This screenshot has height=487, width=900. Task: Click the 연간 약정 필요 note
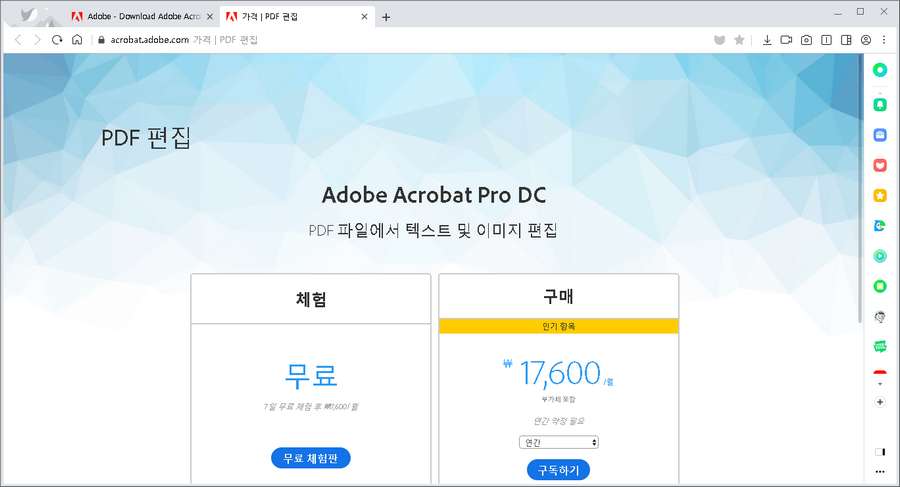pyautogui.click(x=558, y=421)
